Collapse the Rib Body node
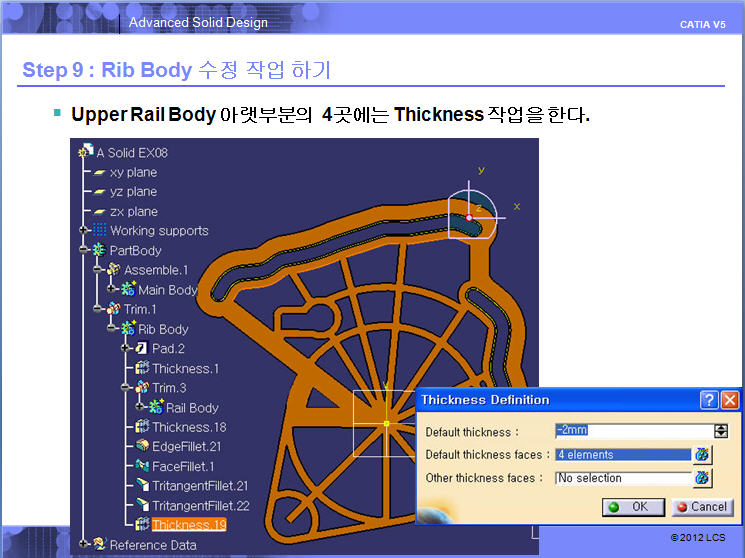Viewport: 745px width, 558px height. point(113,329)
